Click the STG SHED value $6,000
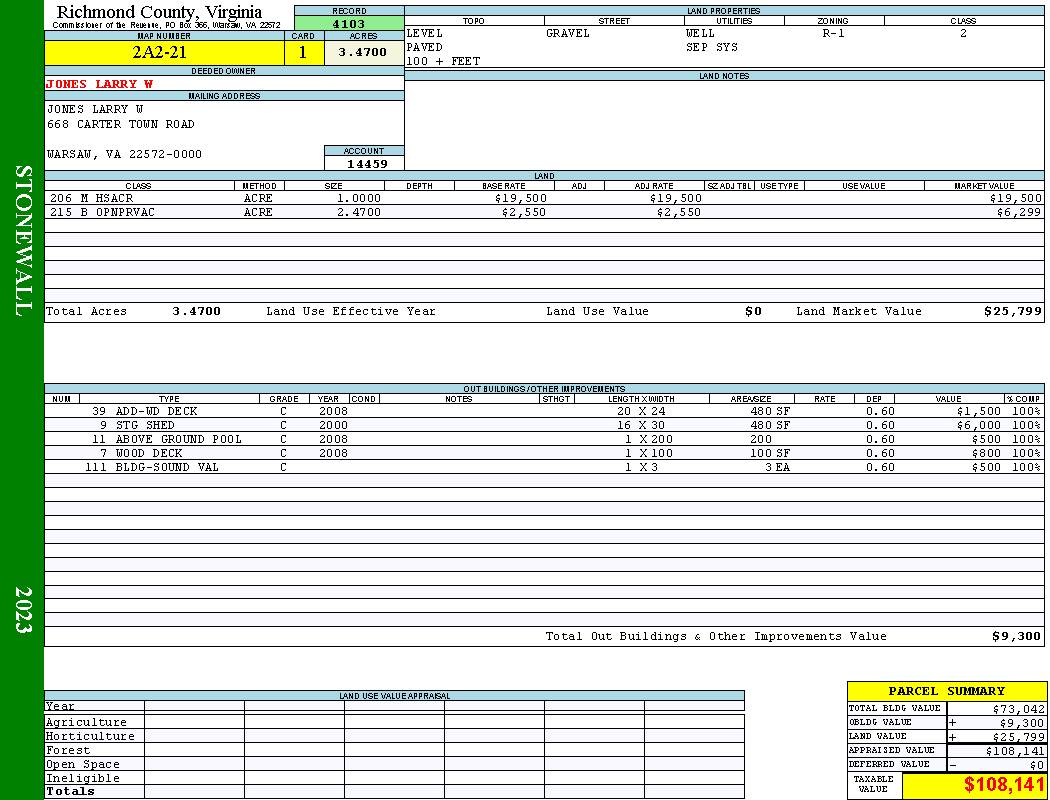 978,425
